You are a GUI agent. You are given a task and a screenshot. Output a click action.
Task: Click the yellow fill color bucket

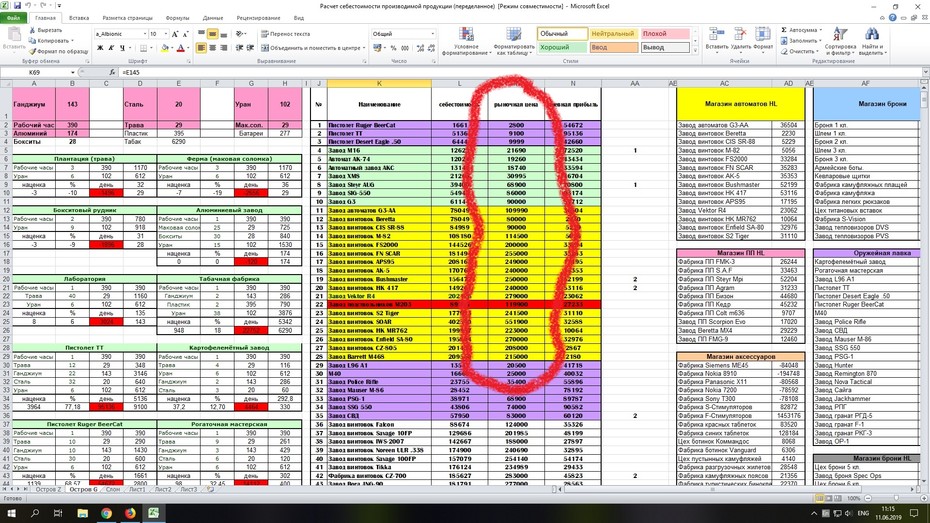point(165,48)
